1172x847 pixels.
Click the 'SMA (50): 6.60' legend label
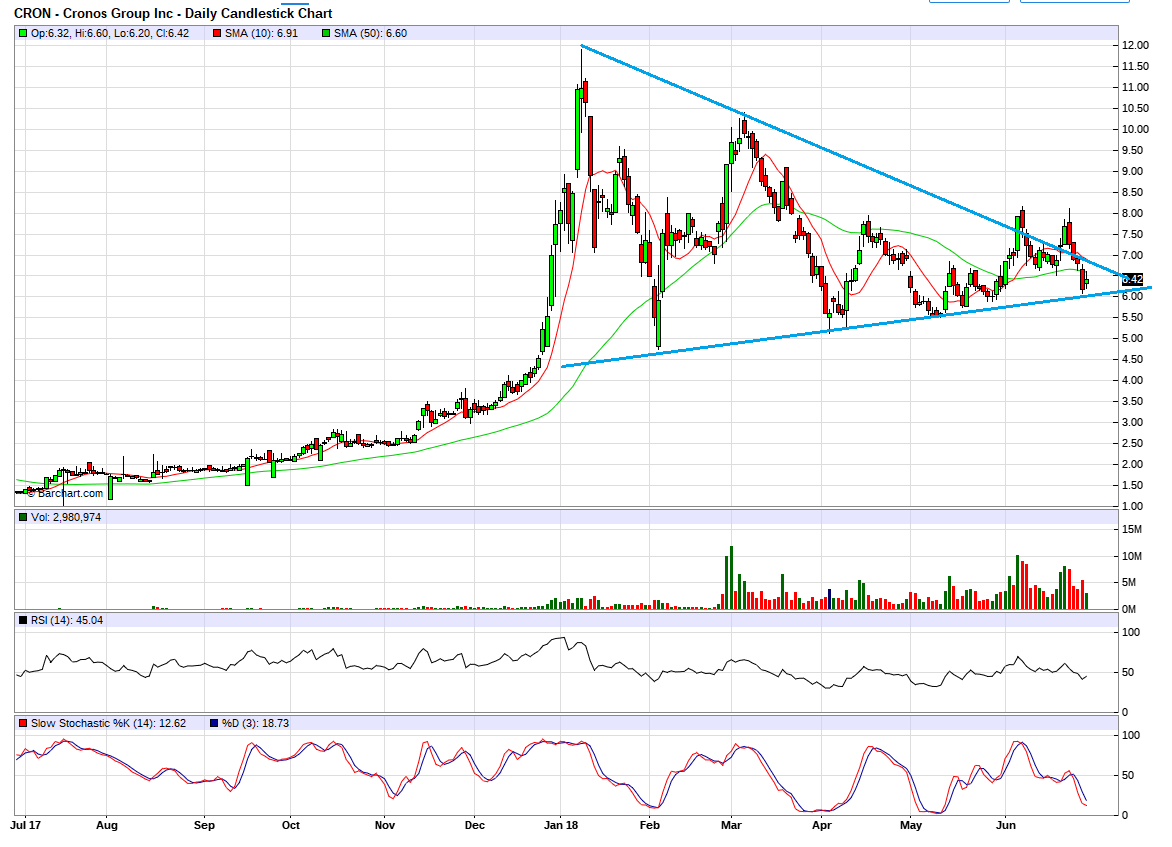pos(371,33)
